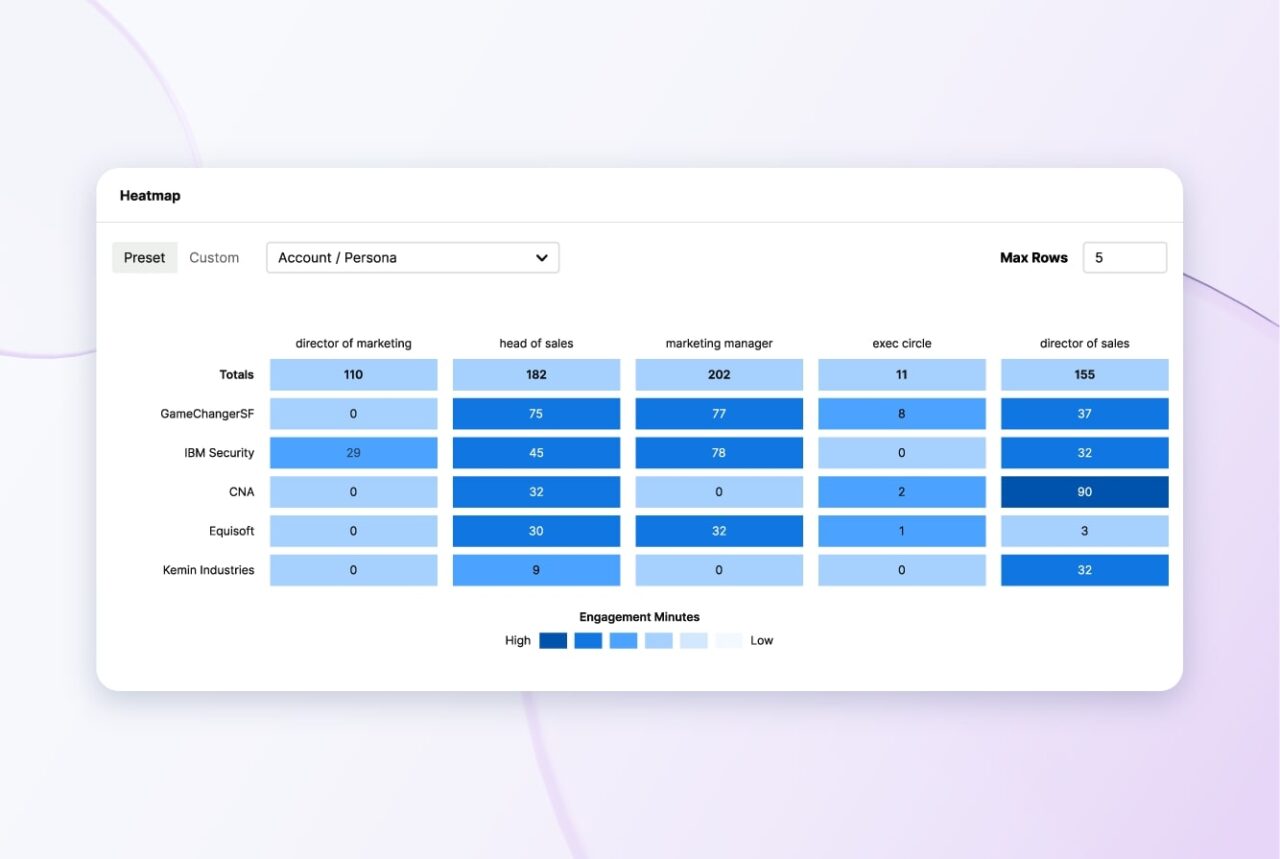Click the Equisoft row label
1280x859 pixels.
[231, 531]
